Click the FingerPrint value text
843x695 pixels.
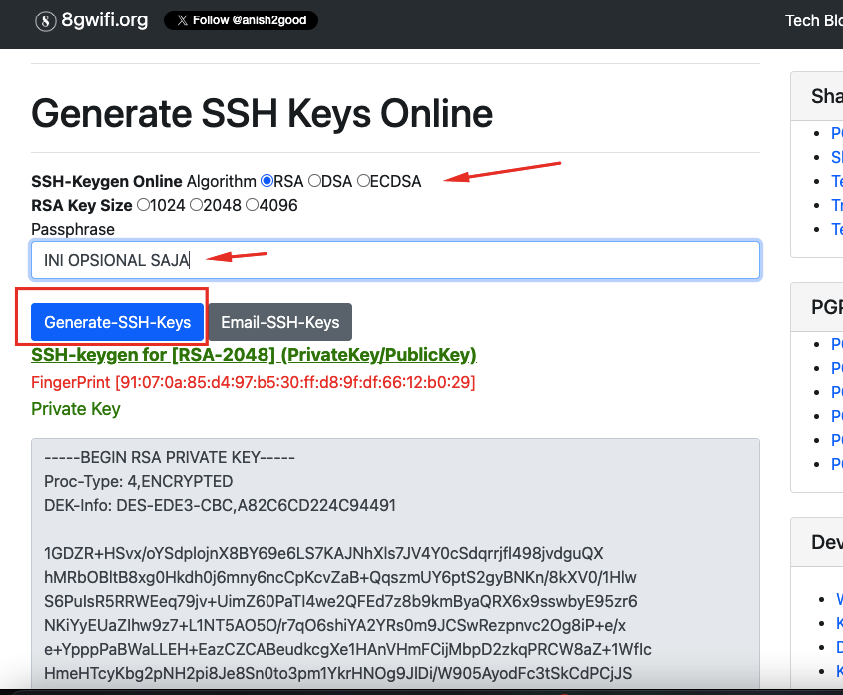(x=253, y=382)
